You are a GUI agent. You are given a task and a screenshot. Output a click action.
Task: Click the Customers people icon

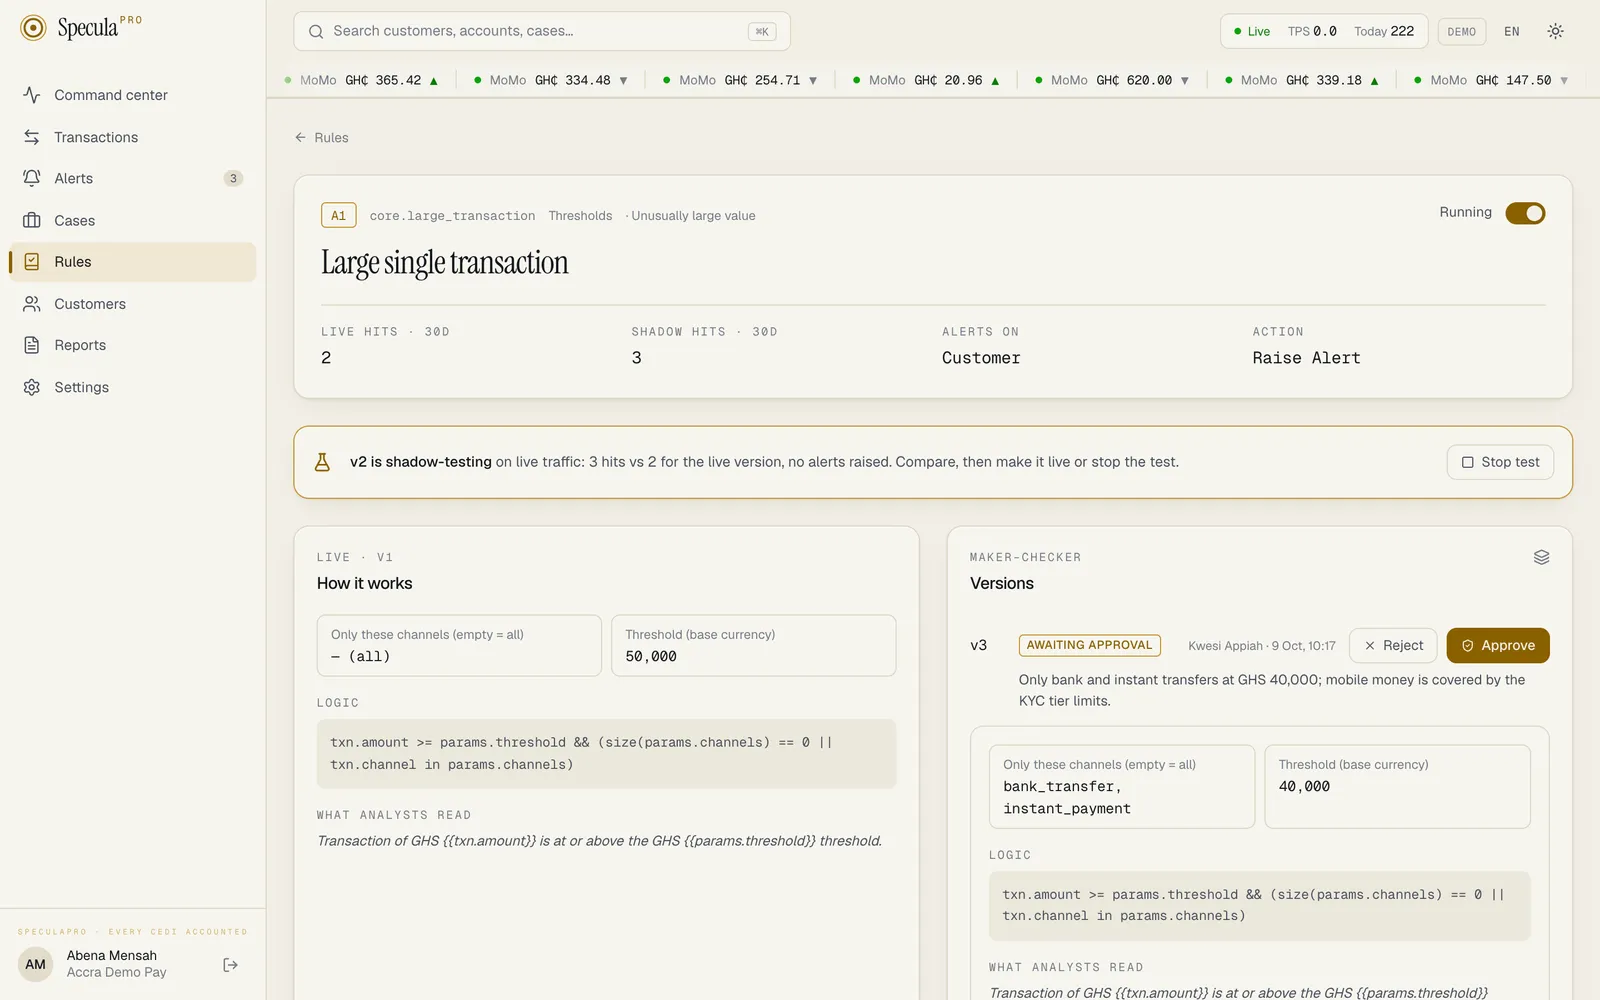(32, 304)
